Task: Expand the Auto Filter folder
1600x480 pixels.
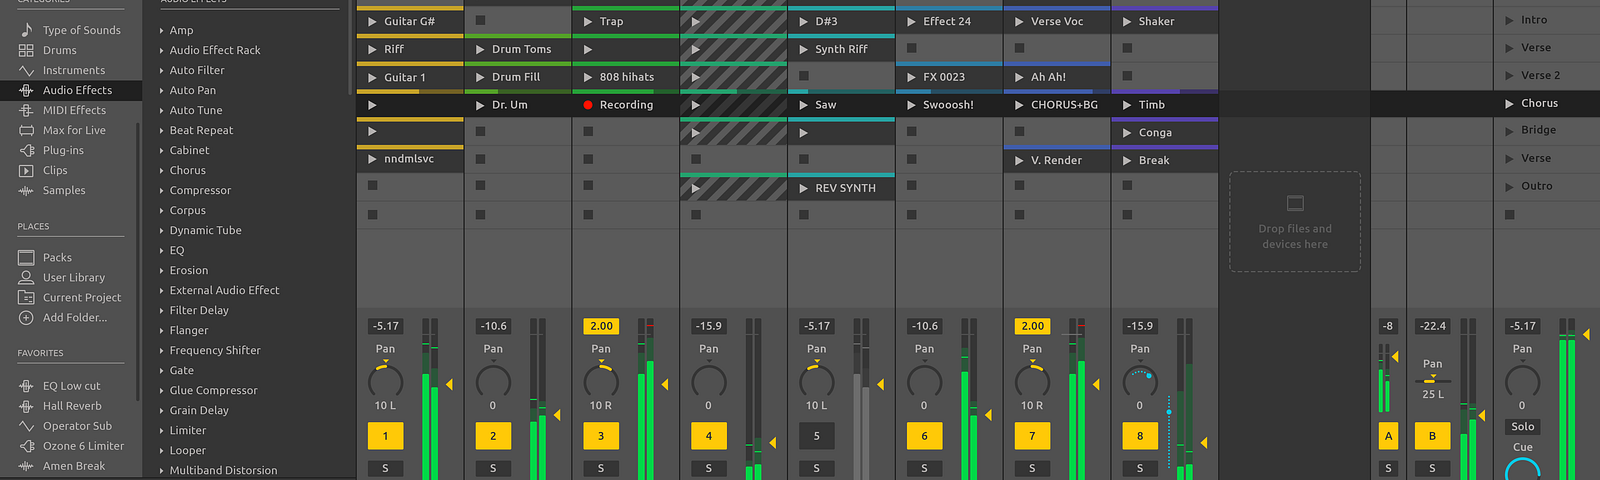Action: click(x=161, y=71)
